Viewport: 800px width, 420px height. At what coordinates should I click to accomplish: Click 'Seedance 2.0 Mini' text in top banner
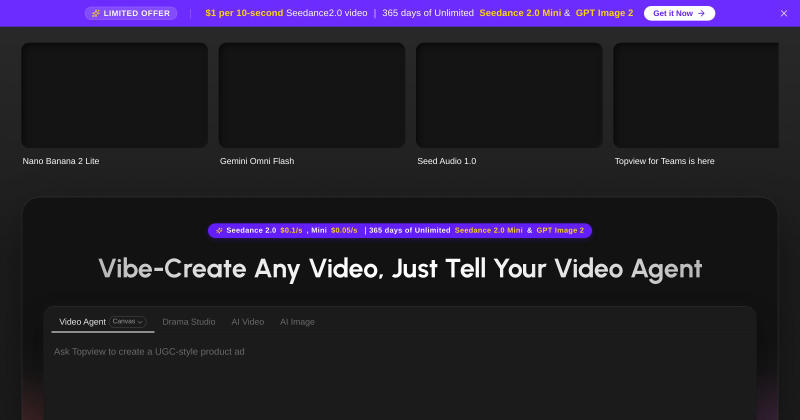pos(520,13)
